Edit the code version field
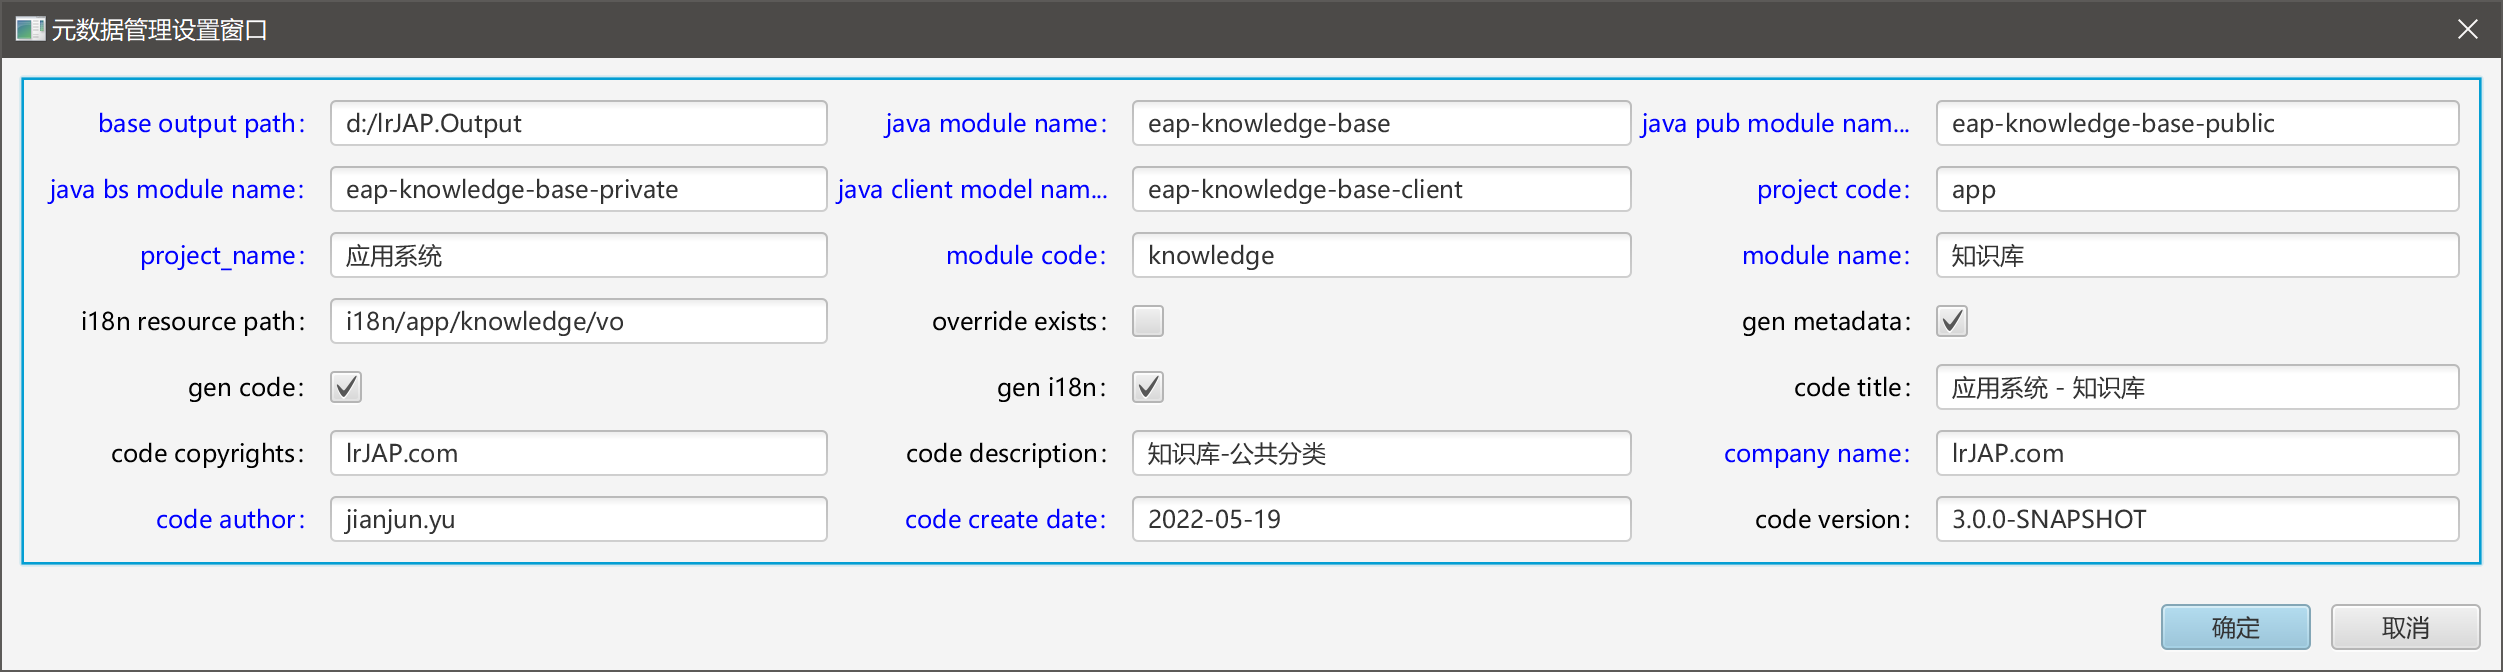This screenshot has height=672, width=2503. point(2198,519)
